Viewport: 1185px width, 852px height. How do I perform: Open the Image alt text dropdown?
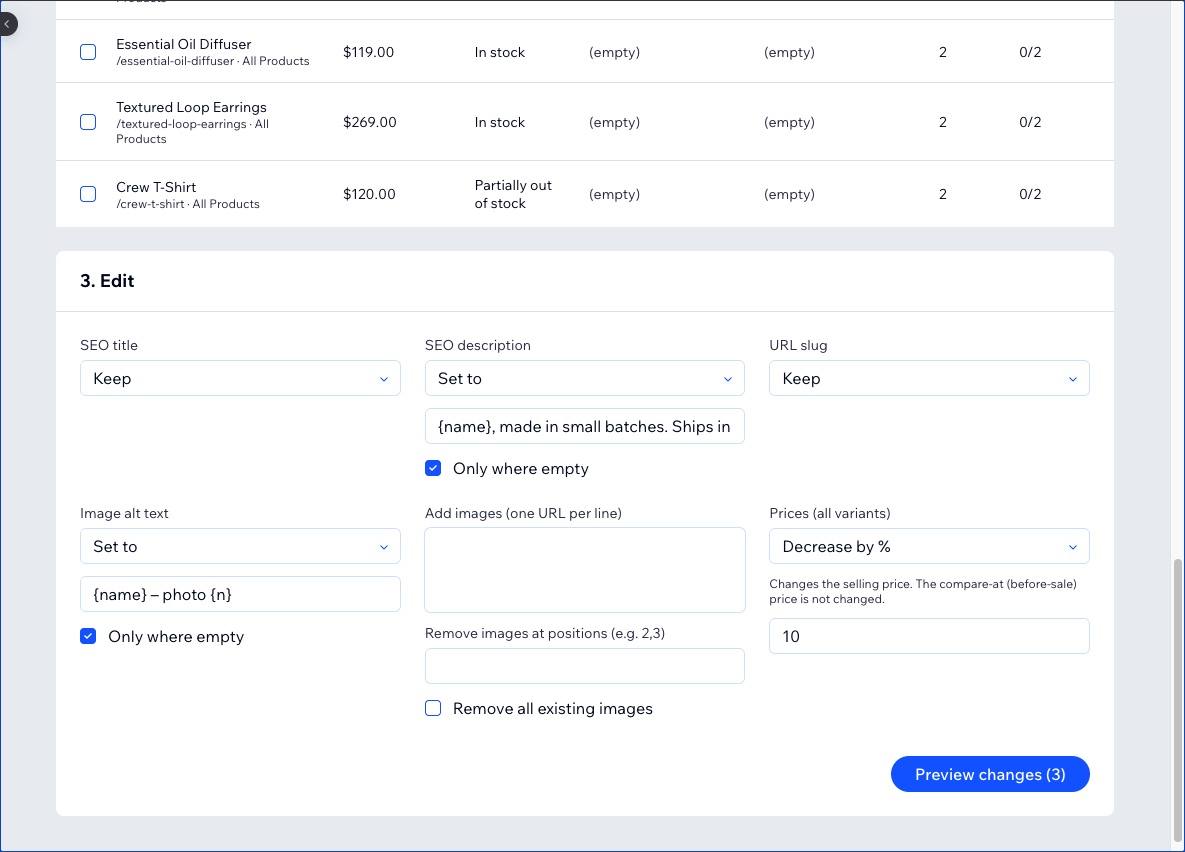(240, 546)
